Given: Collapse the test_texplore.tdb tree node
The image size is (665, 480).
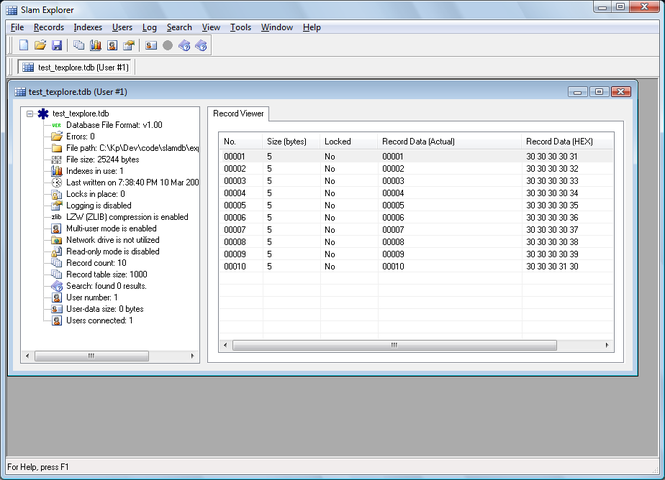Looking at the screenshot, I should (29, 114).
